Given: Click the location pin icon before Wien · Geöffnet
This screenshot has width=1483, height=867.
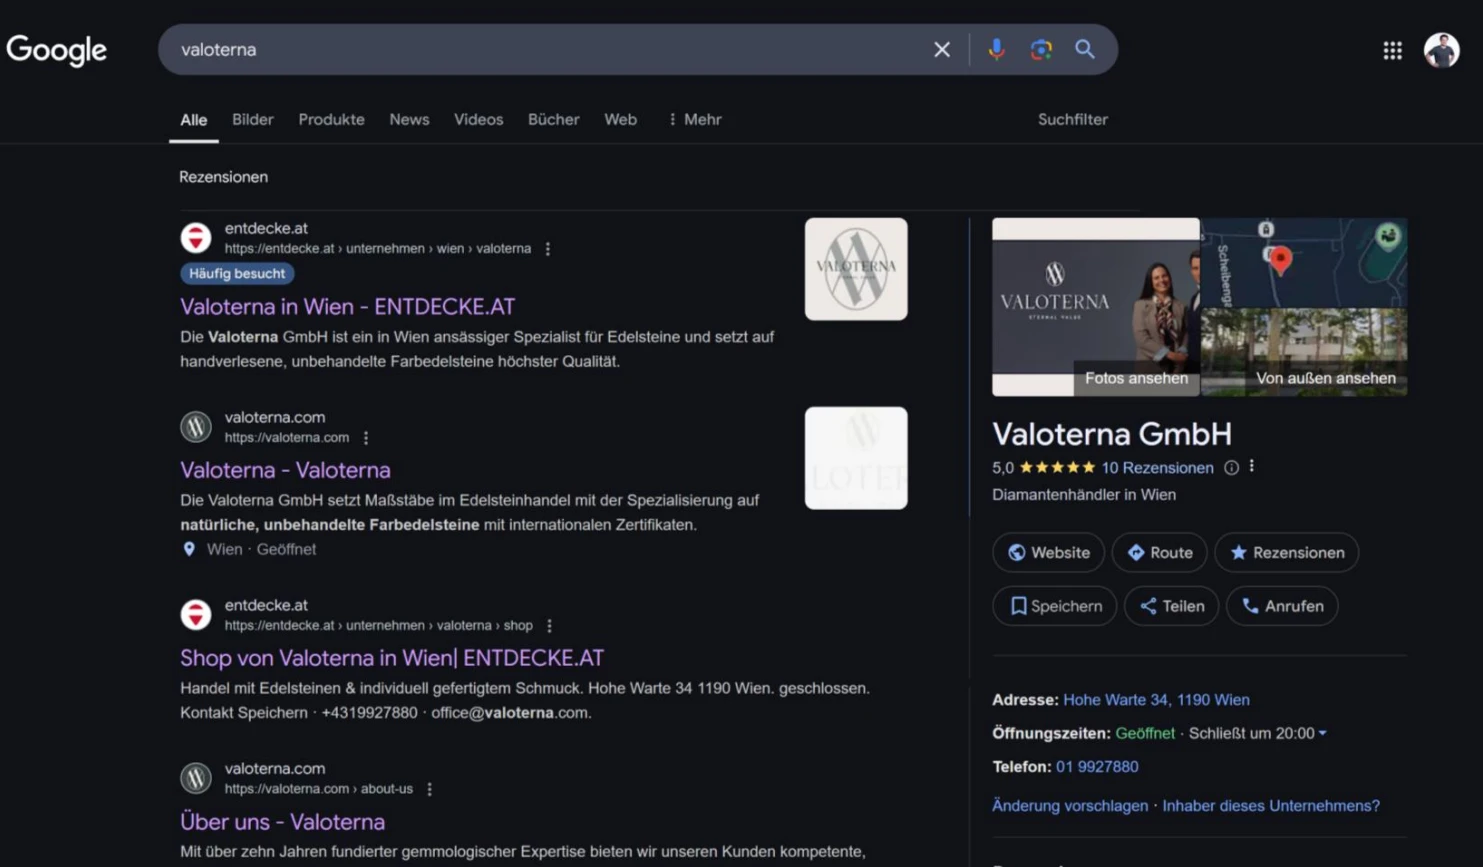Looking at the screenshot, I should coord(189,549).
